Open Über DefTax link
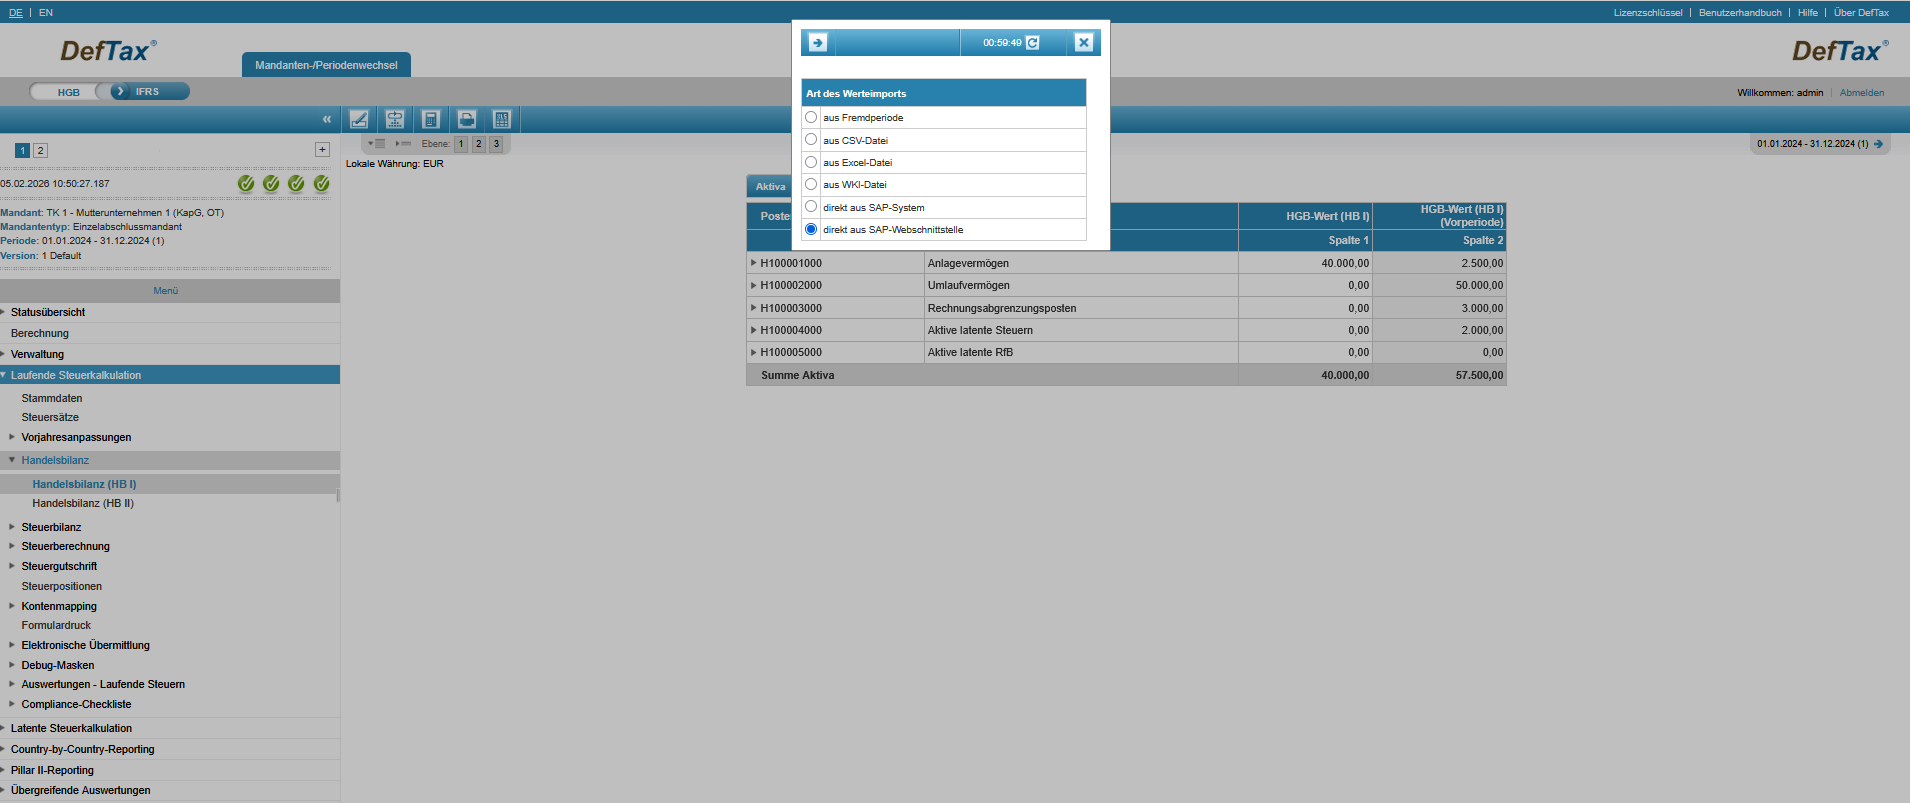The image size is (1910, 803). 1861,13
